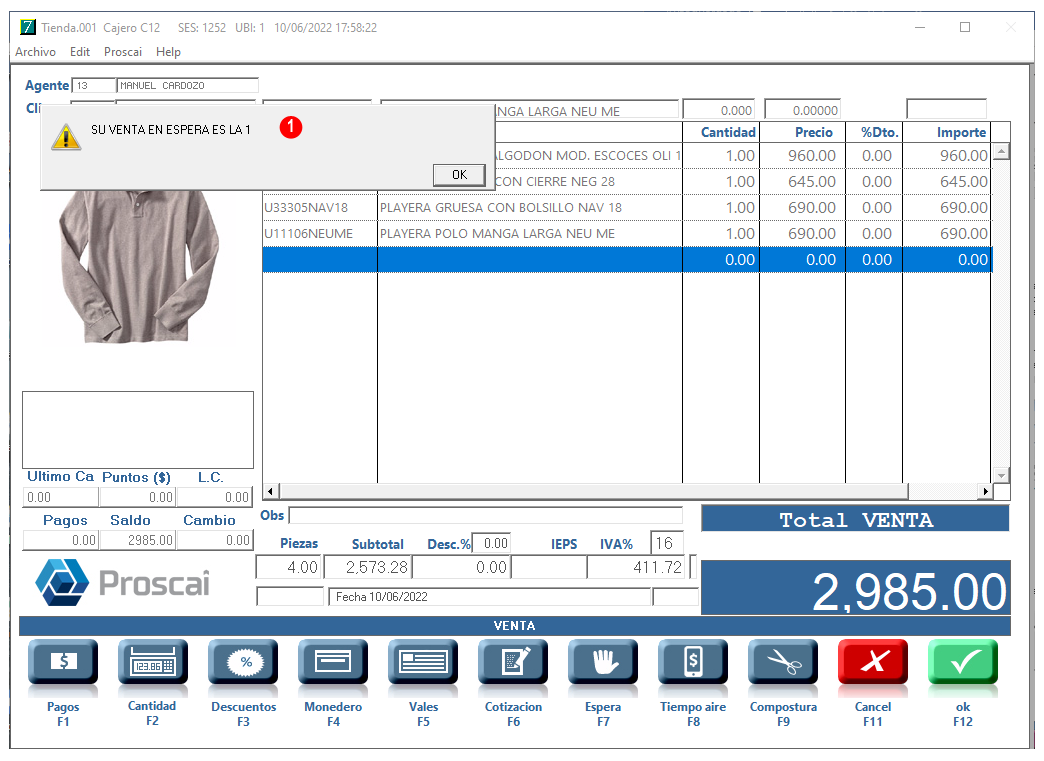The width and height of the screenshot is (1044, 761).
Task: Open the Archivo menu
Action: [x=35, y=52]
